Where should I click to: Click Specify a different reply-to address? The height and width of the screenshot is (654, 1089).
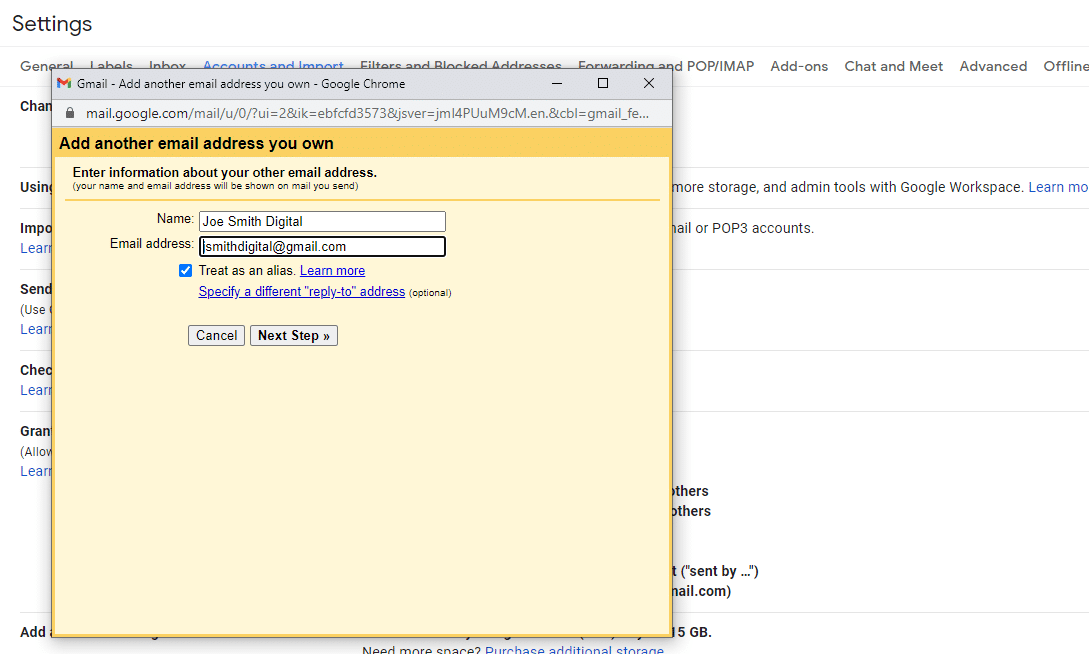pos(301,292)
